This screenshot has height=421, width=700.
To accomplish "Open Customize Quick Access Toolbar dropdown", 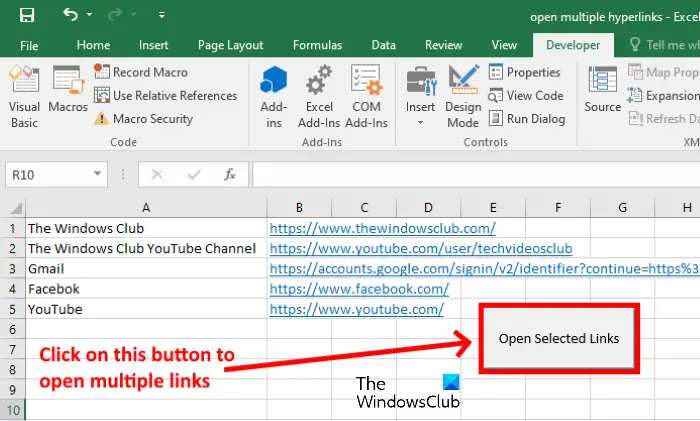I will [162, 15].
